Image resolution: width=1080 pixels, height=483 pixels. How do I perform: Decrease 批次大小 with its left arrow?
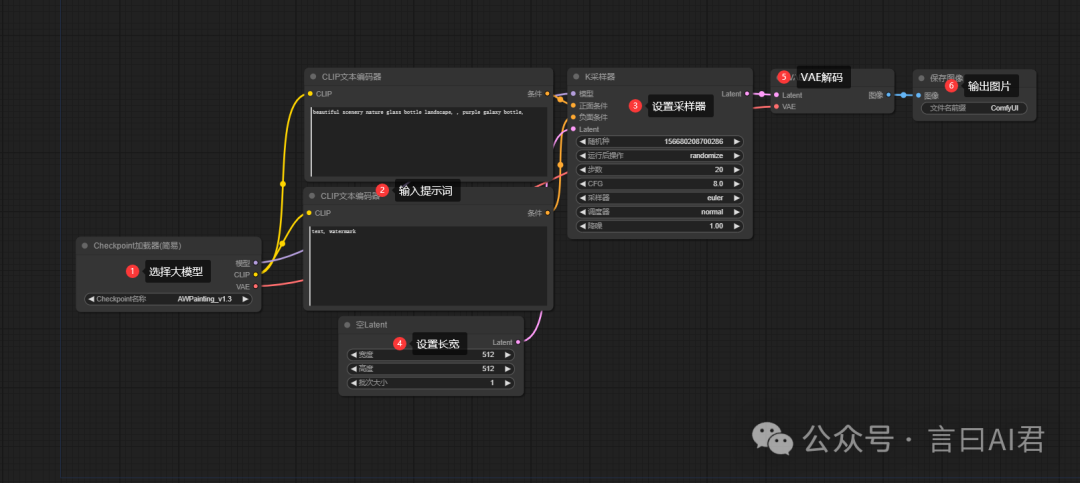(x=353, y=383)
